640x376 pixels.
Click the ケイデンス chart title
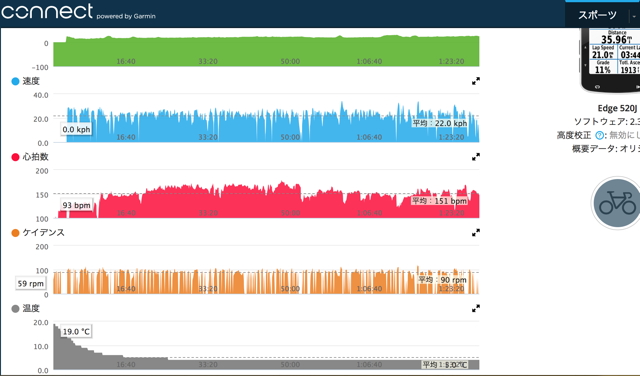[44, 233]
